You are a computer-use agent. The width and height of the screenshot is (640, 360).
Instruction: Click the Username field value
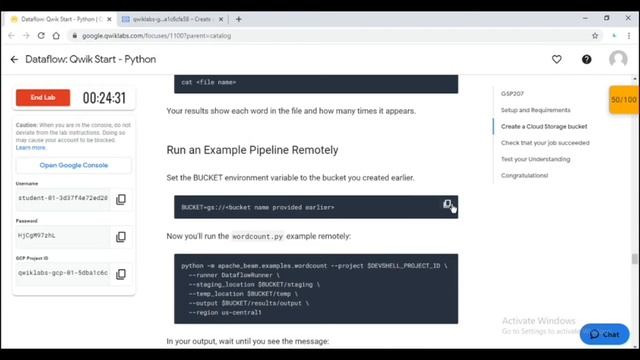(x=63, y=198)
